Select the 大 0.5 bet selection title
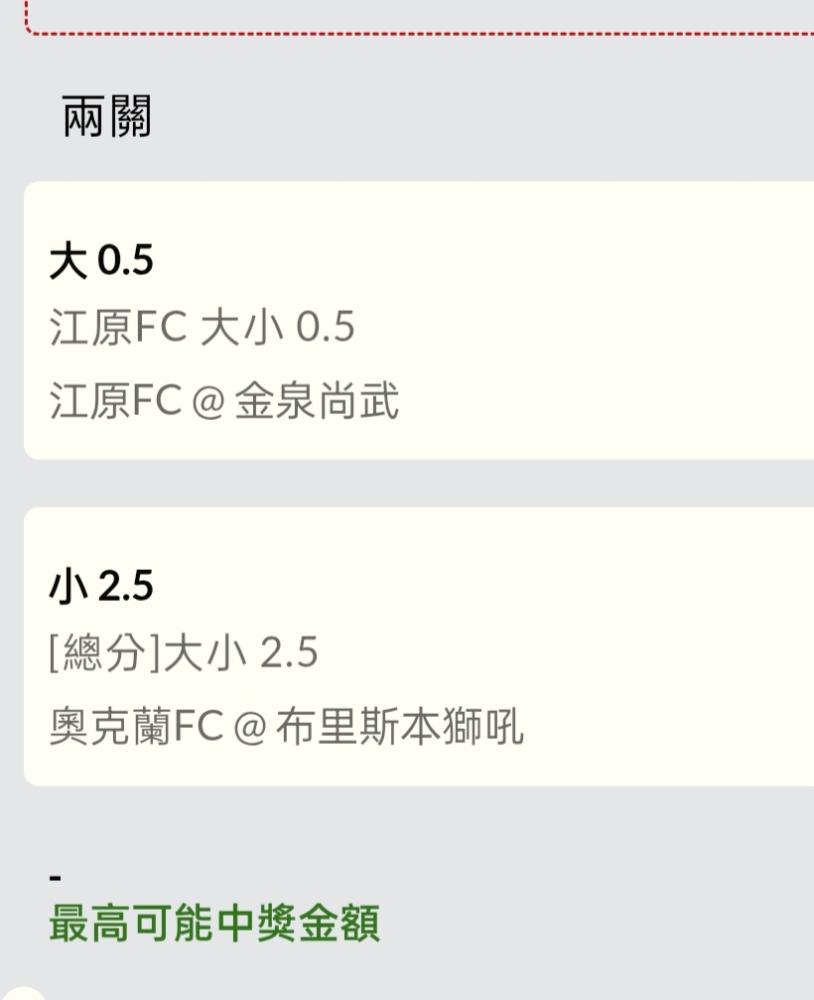 101,262
